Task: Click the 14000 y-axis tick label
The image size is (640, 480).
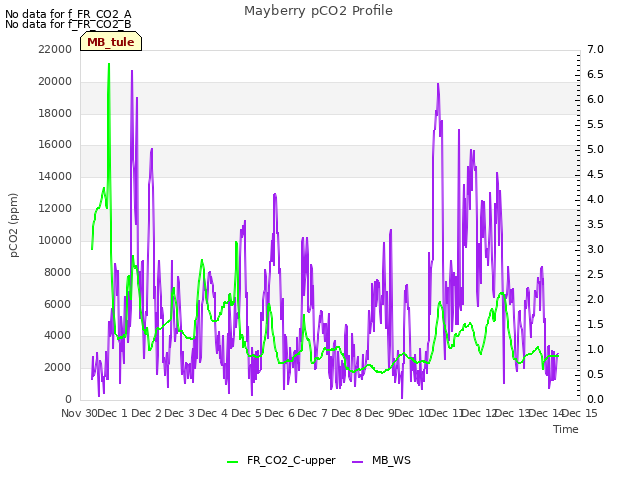Action: point(55,176)
